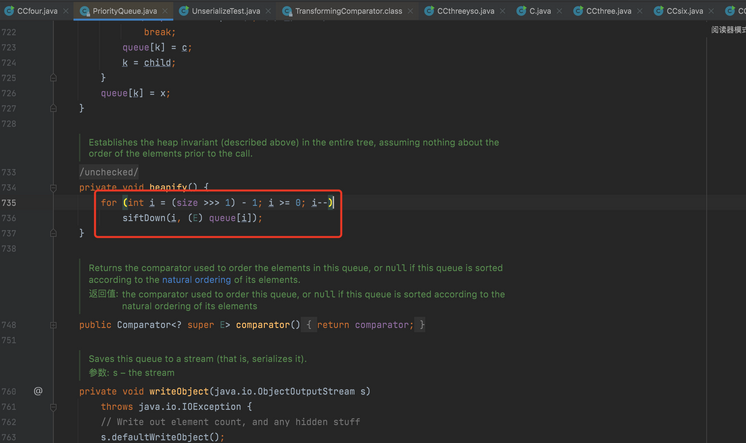Close the TransformingComparator.class tab
The height and width of the screenshot is (443, 746).
click(x=410, y=11)
